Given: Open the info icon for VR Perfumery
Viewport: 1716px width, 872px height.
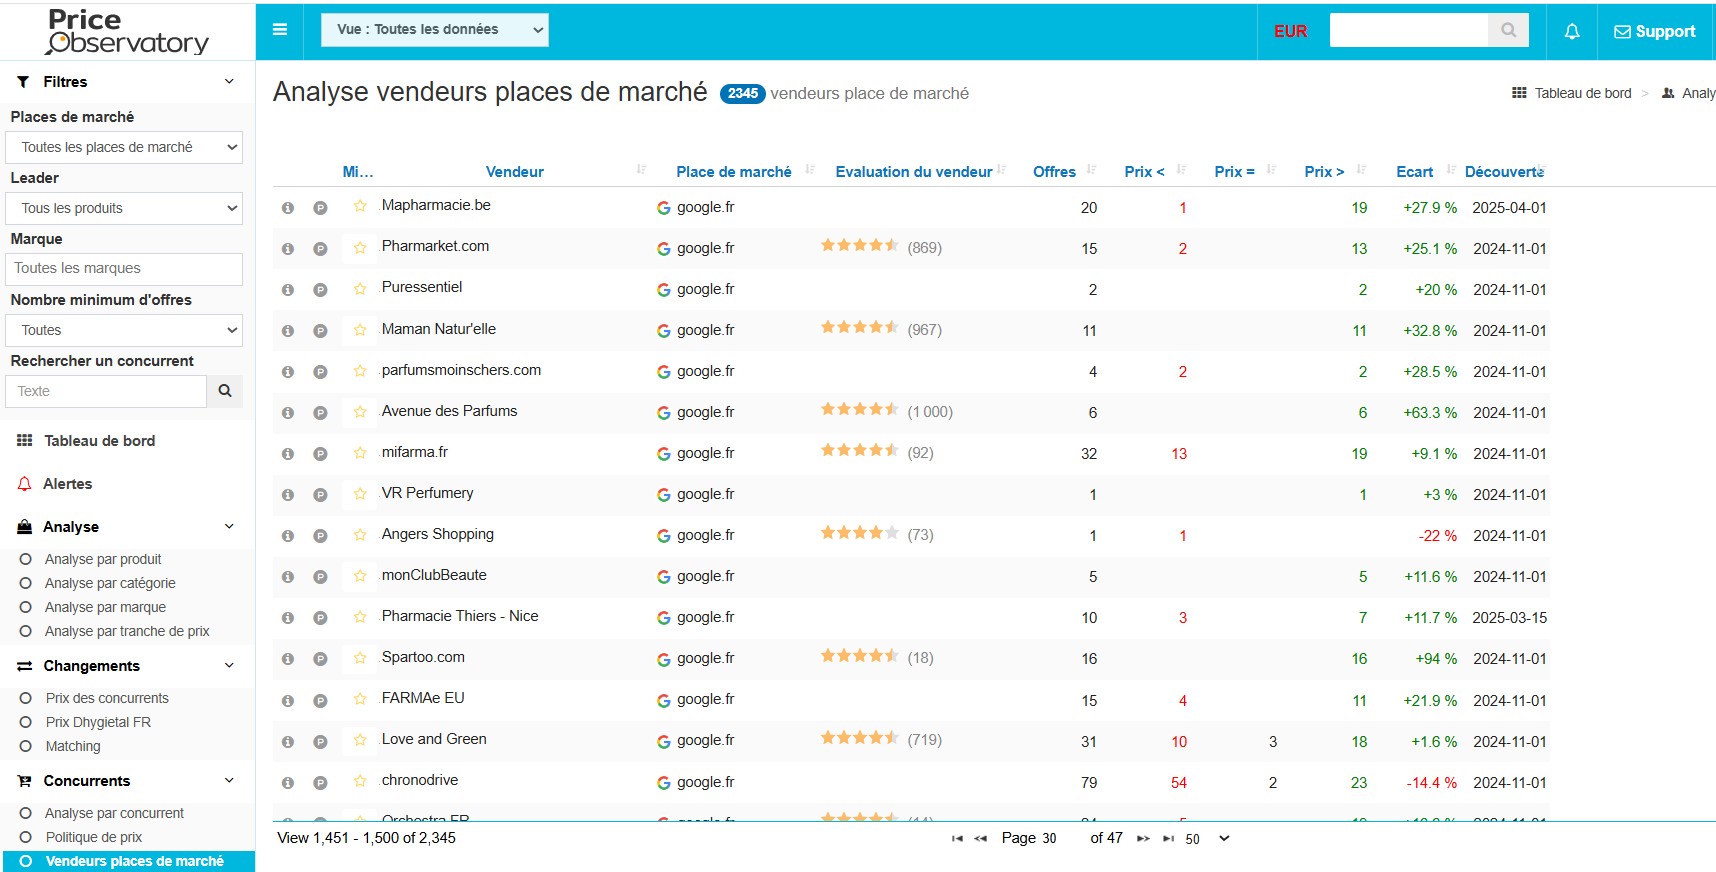Looking at the screenshot, I should pyautogui.click(x=288, y=495).
